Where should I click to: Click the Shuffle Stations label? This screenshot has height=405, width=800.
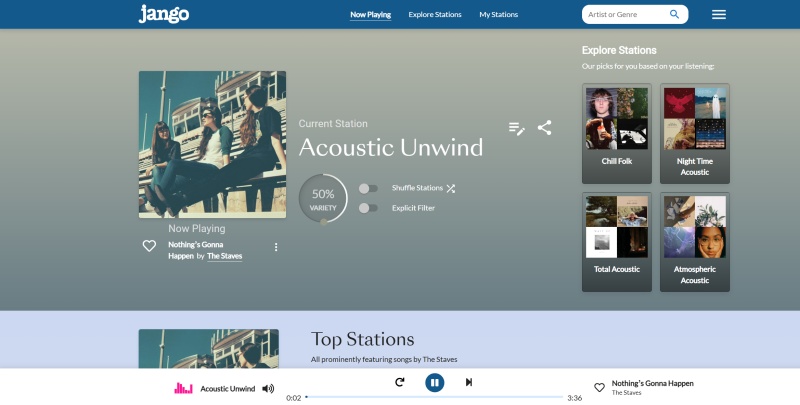[x=417, y=188]
